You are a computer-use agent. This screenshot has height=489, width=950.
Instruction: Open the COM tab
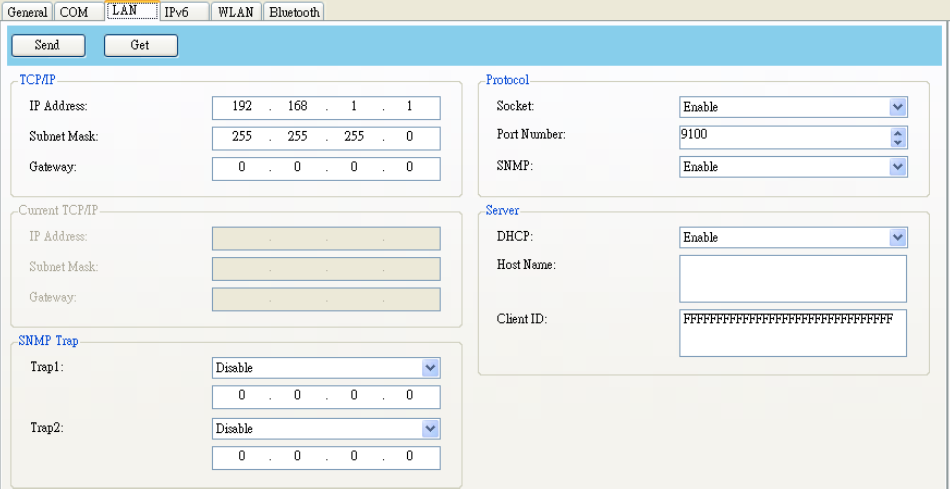[x=79, y=12]
